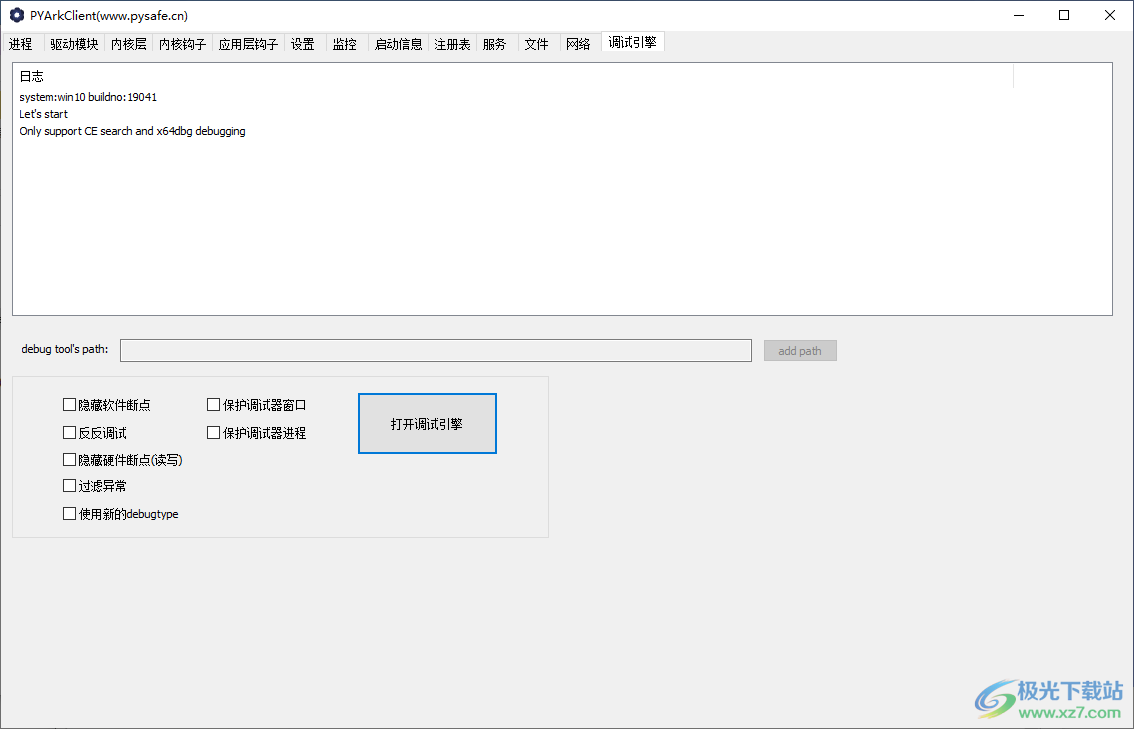Enable the 保护调试器进程 checkbox
Screen dimensions: 1134x729
tap(213, 432)
